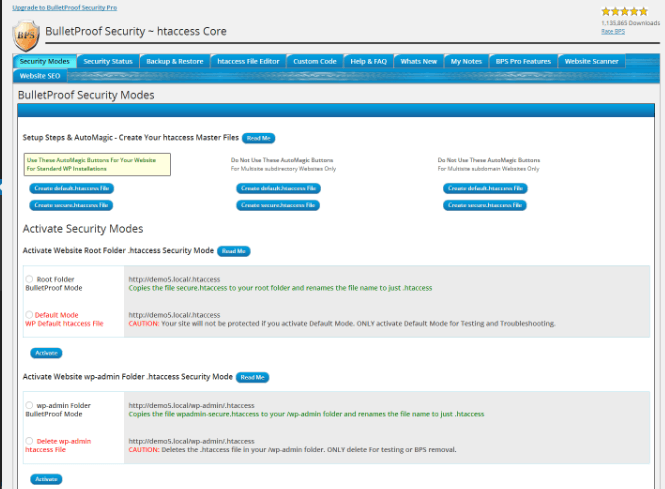Screen dimensions: 665x489
Task: Click the five-star rating icons
Action: click(x=624, y=11)
